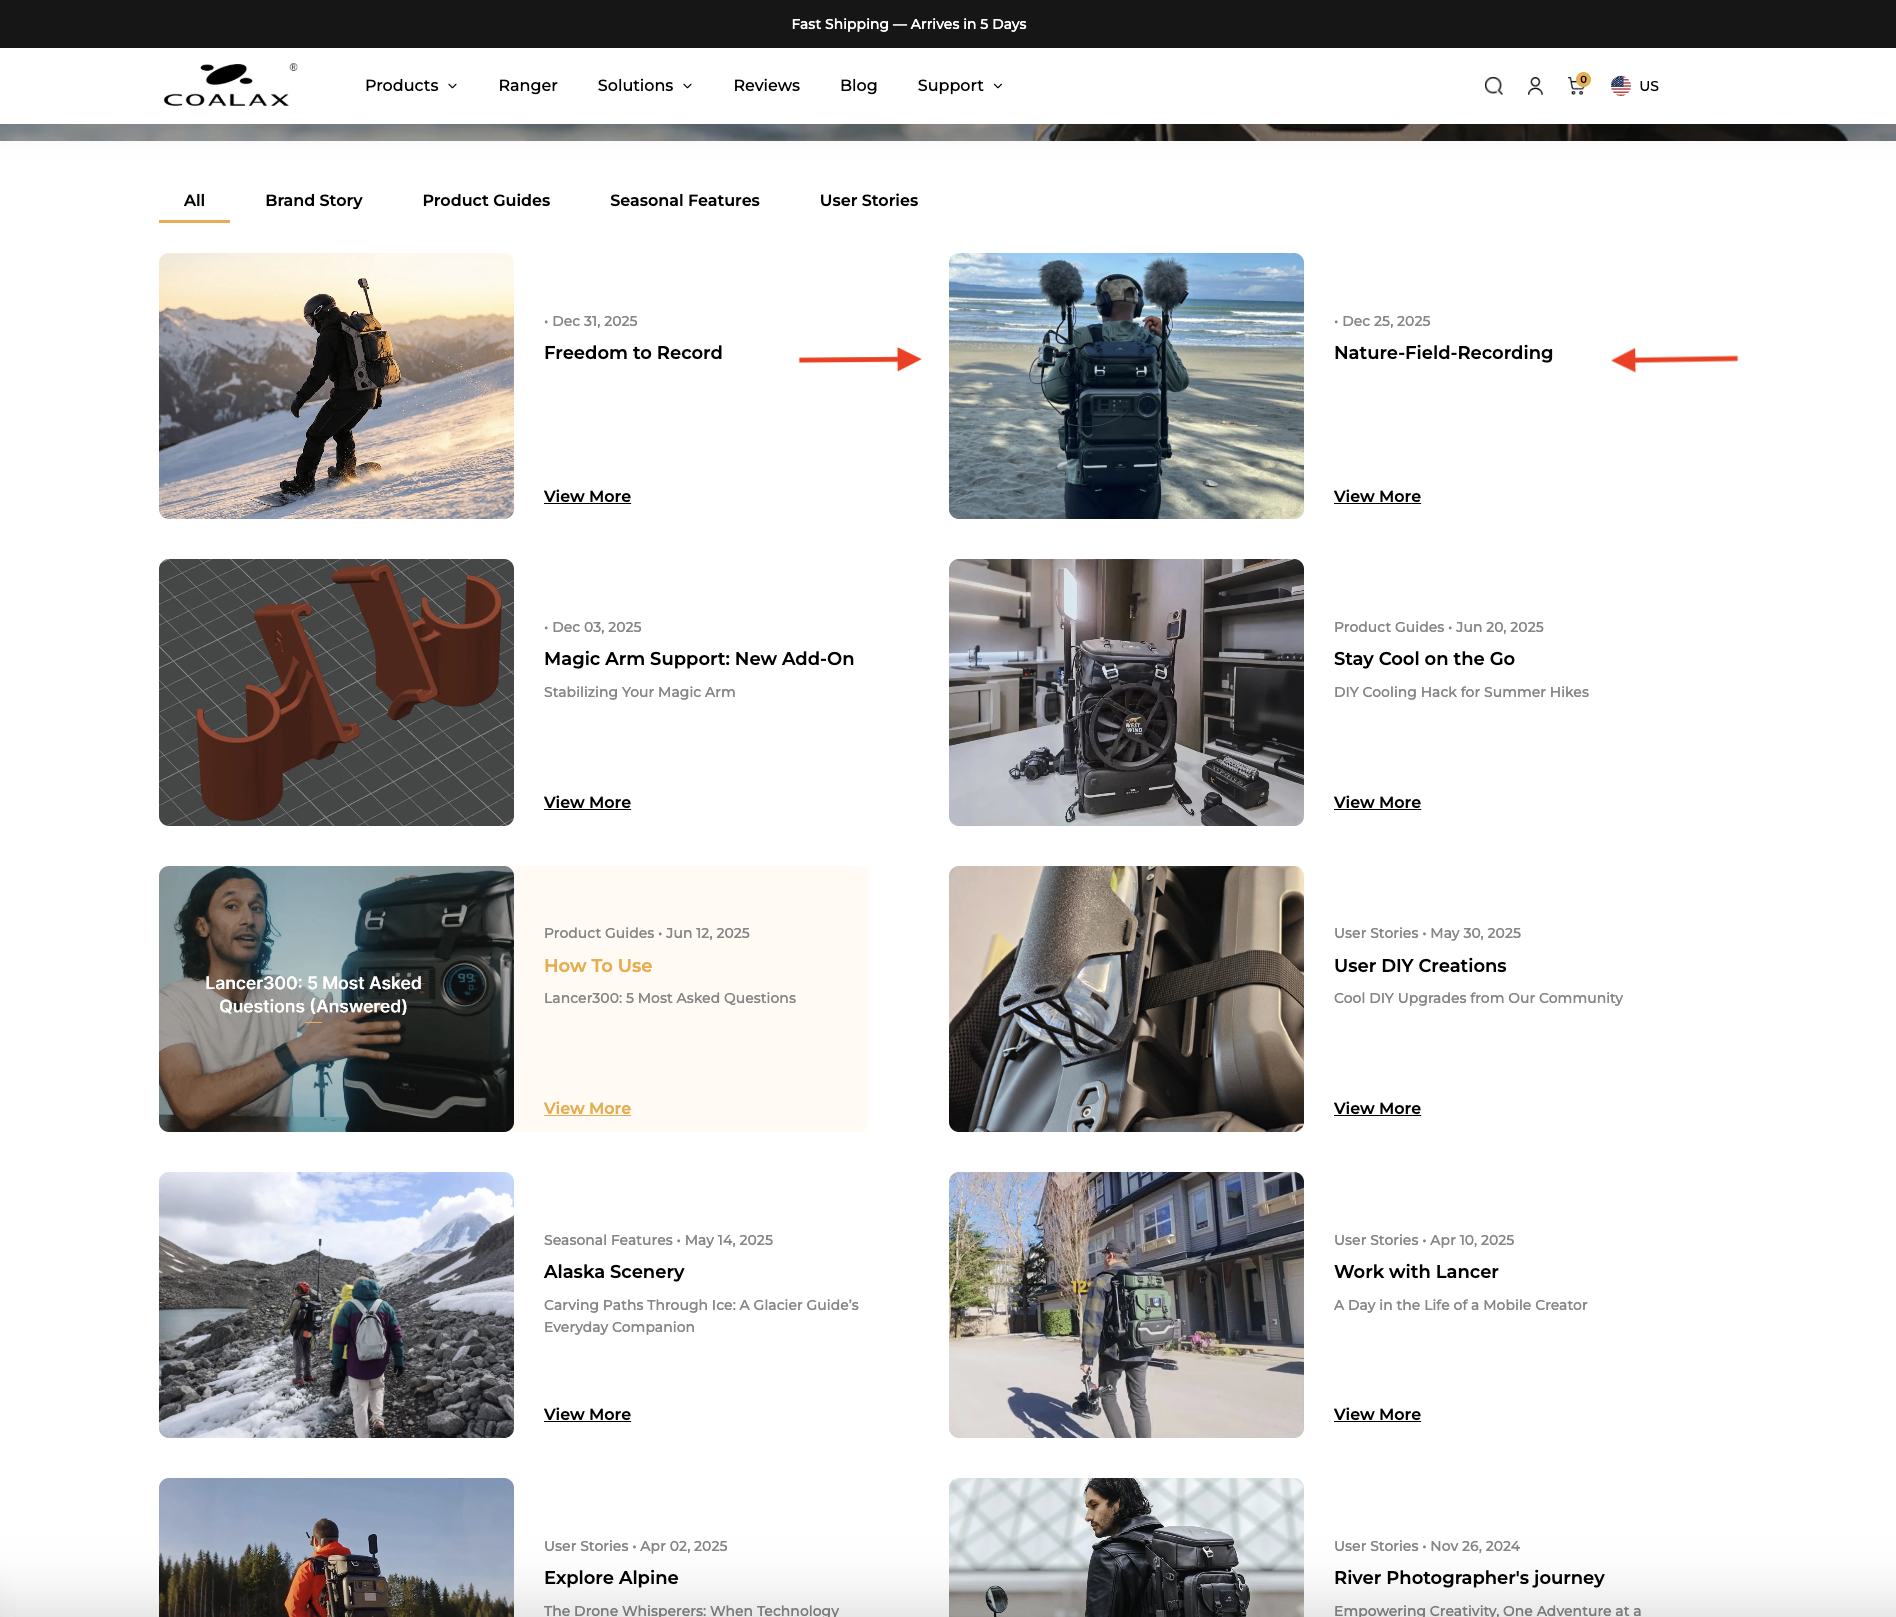Viewport: 1896px width, 1617px height.
Task: Click the 'Fast Shipping — Arrives in 5 Days' banner
Action: tap(909, 24)
